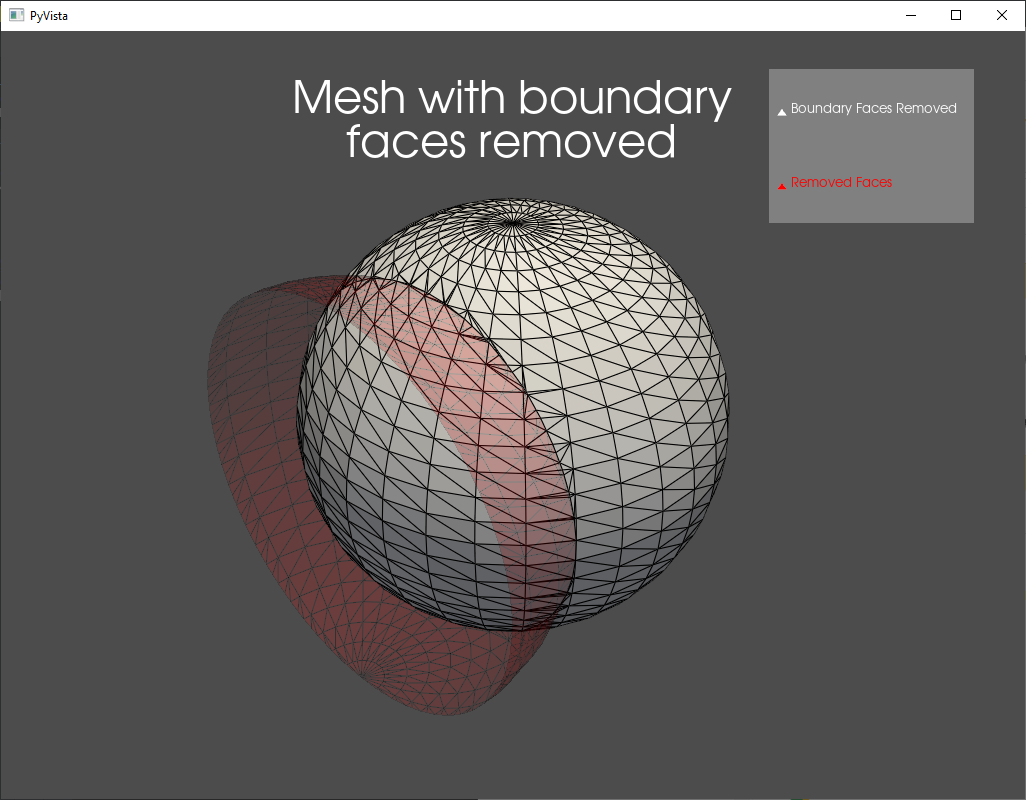Screen dimensions: 1026x800
Task: Click the minimize icon on the title bar
Action: pos(910,15)
